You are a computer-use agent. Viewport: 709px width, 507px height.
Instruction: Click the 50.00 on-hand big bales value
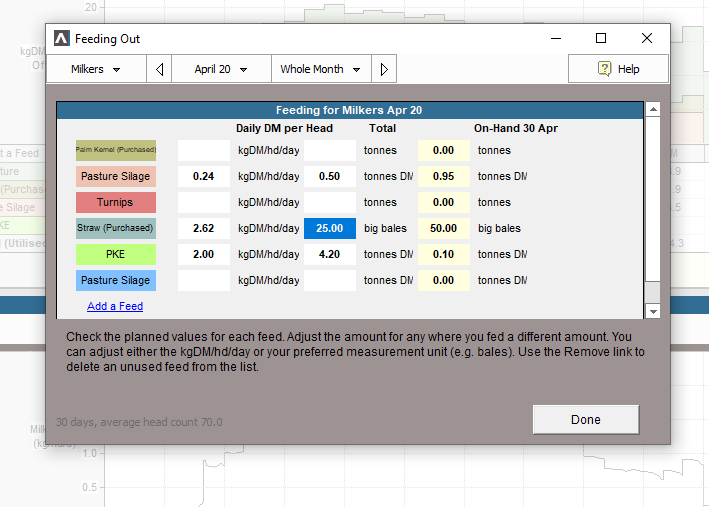(444, 228)
